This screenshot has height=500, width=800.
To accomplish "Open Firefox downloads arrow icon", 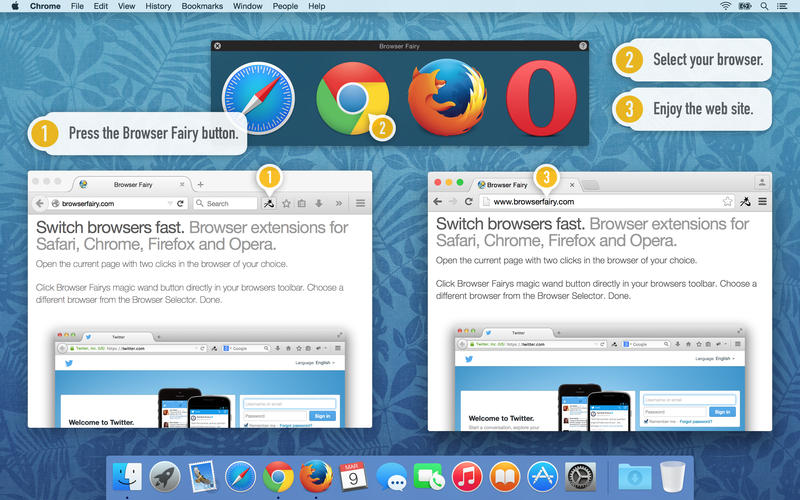I will click(318, 203).
